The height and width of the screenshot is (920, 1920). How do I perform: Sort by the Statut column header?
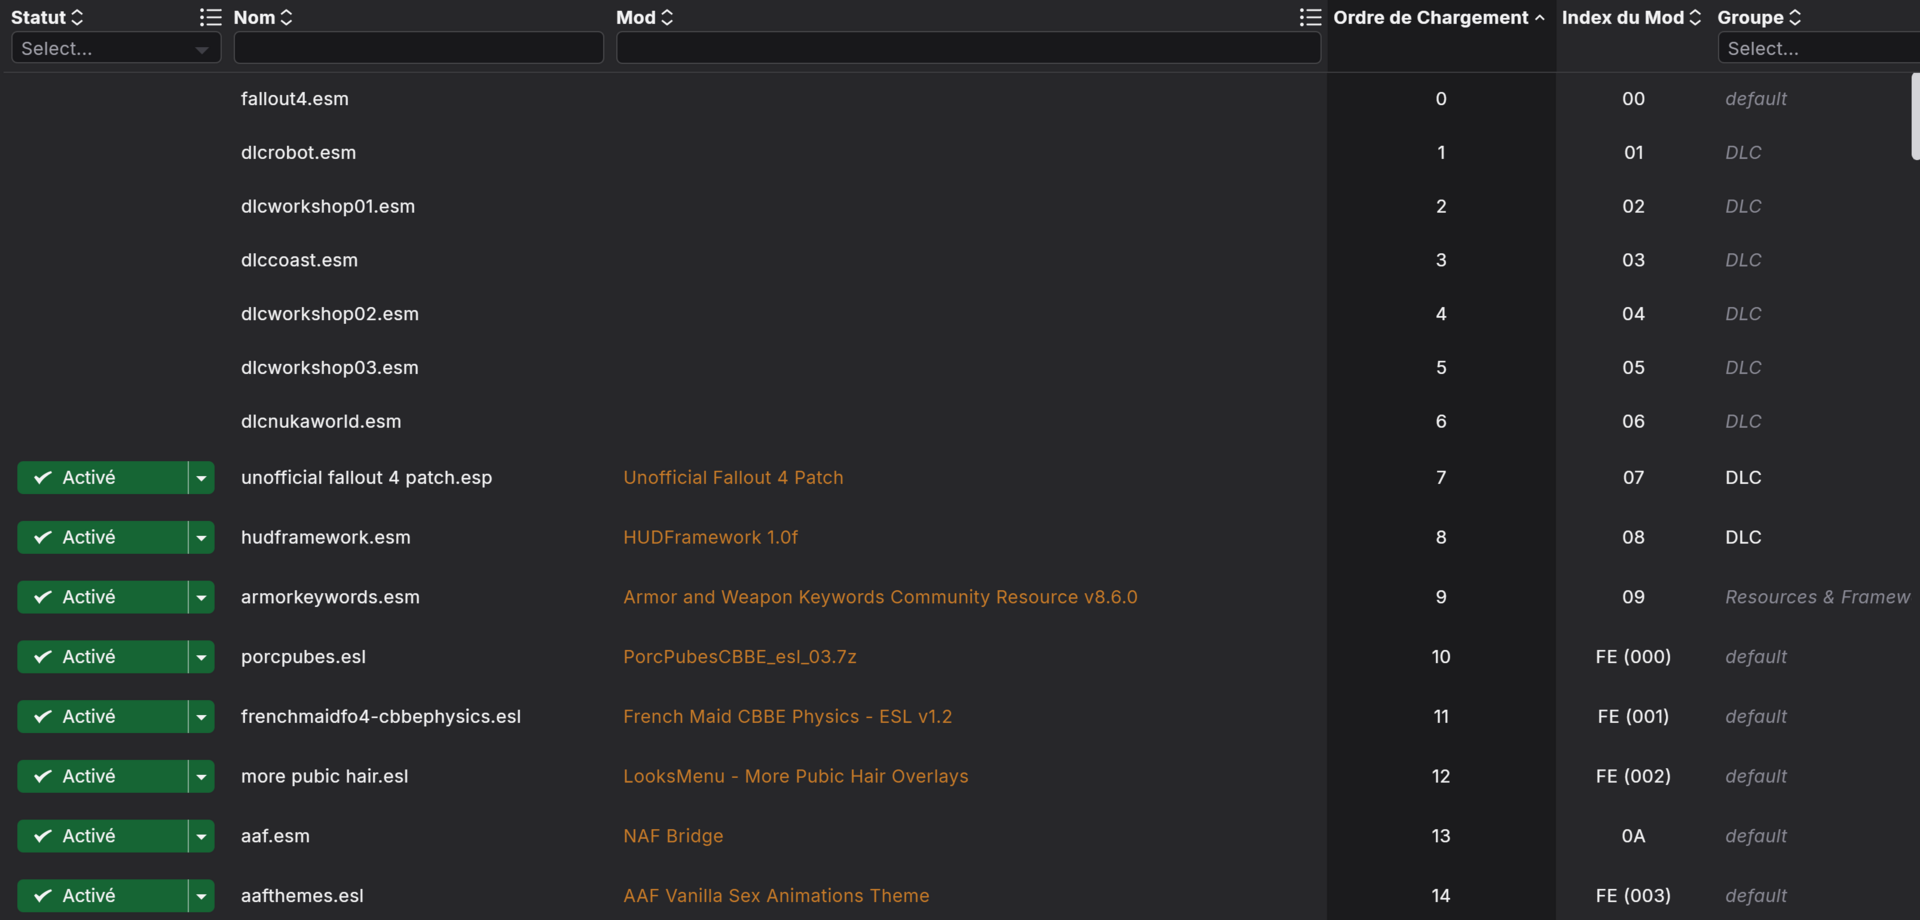[x=47, y=17]
